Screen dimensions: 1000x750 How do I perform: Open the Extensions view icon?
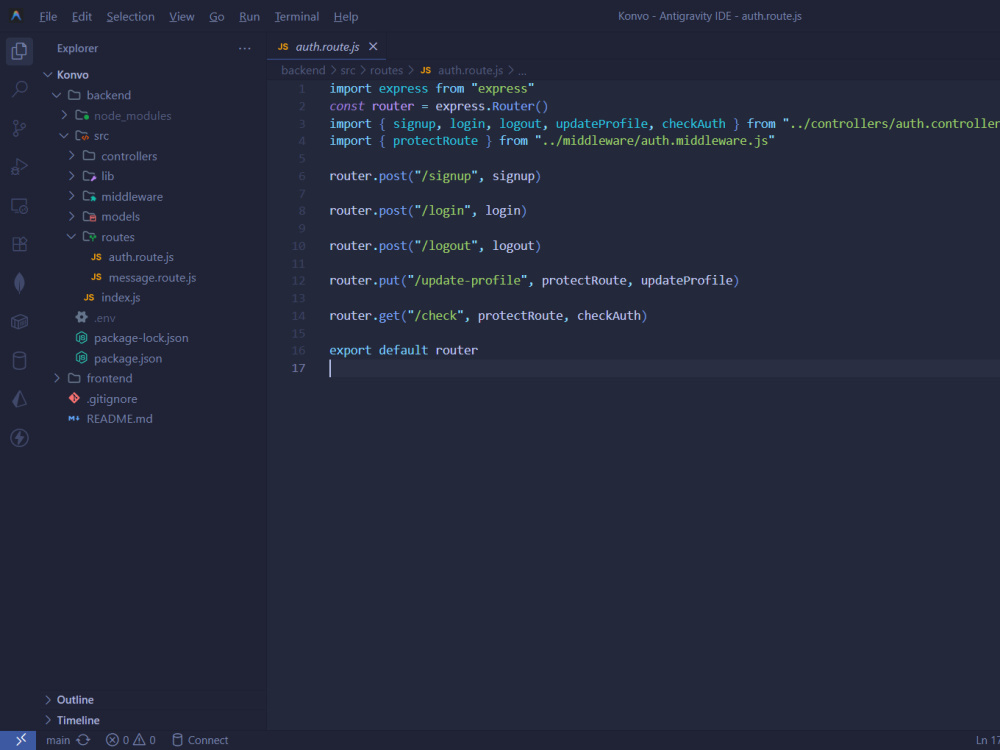point(19,244)
